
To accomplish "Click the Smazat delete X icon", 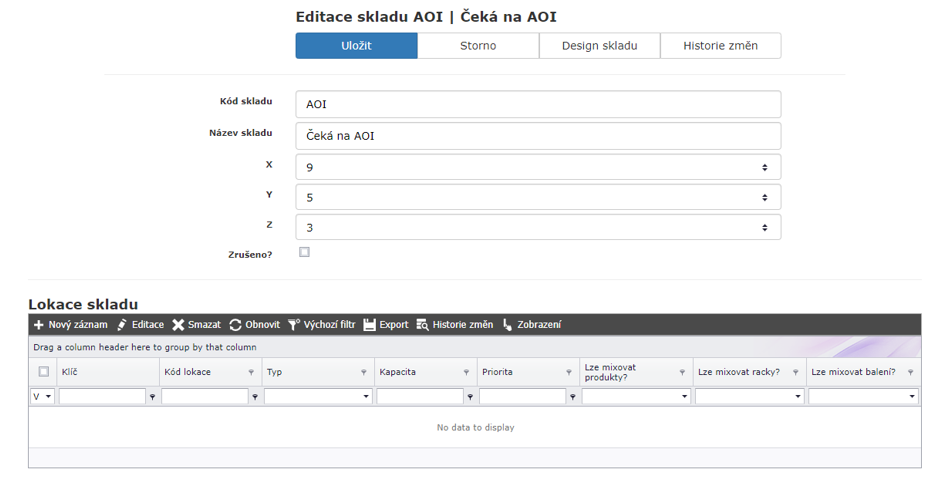I will 178,325.
